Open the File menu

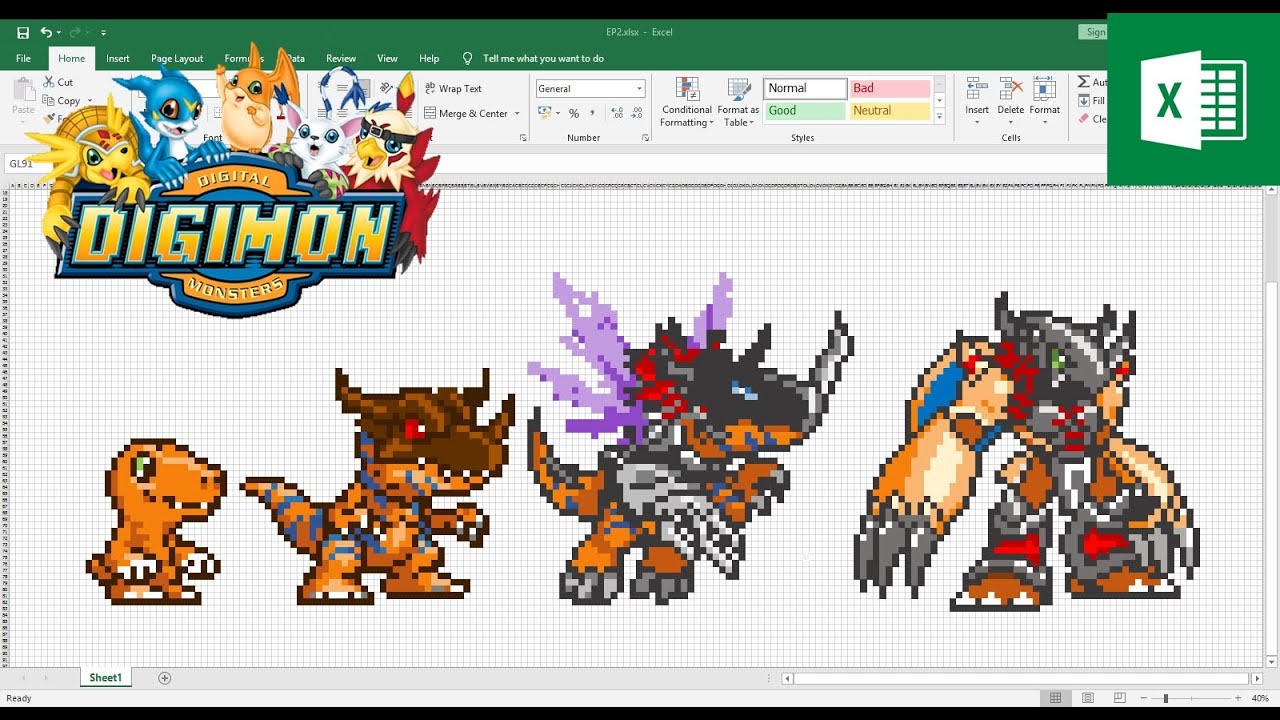pos(23,59)
